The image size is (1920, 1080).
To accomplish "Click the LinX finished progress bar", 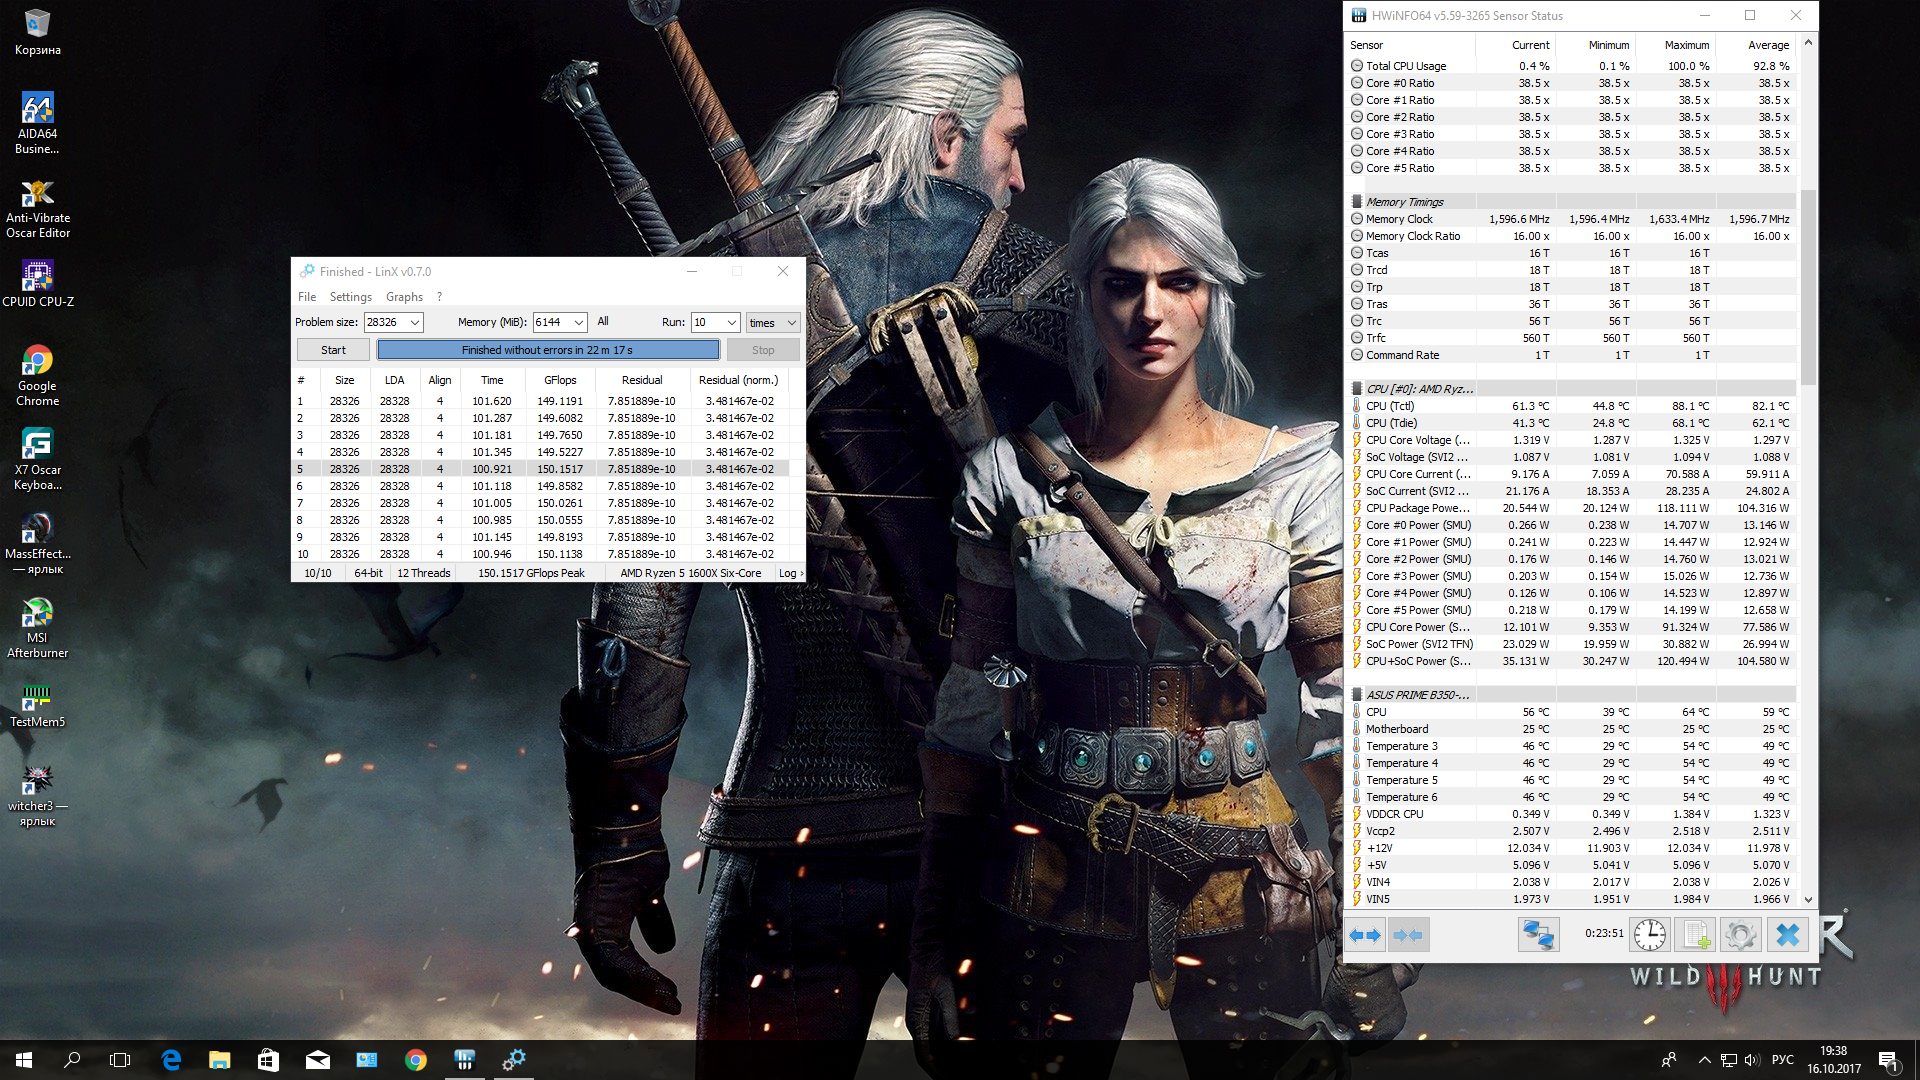I will point(547,350).
